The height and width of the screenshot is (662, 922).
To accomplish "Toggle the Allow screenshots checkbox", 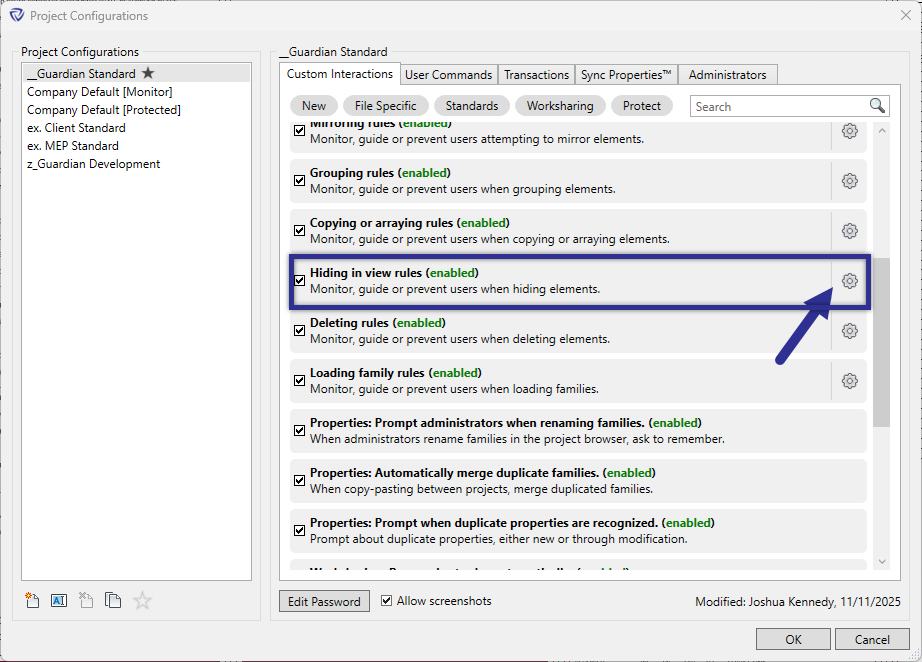I will click(386, 600).
